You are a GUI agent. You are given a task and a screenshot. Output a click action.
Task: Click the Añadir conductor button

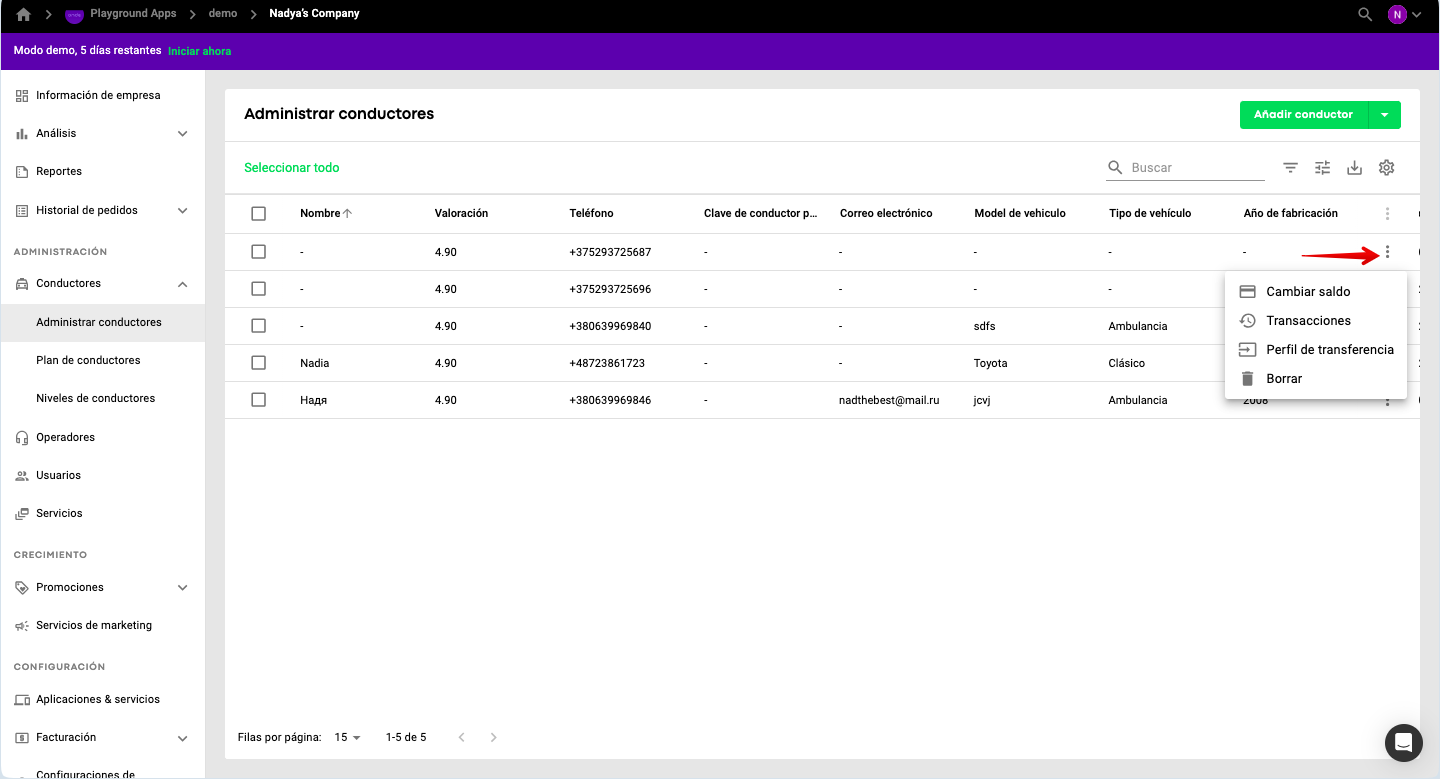[1303, 115]
